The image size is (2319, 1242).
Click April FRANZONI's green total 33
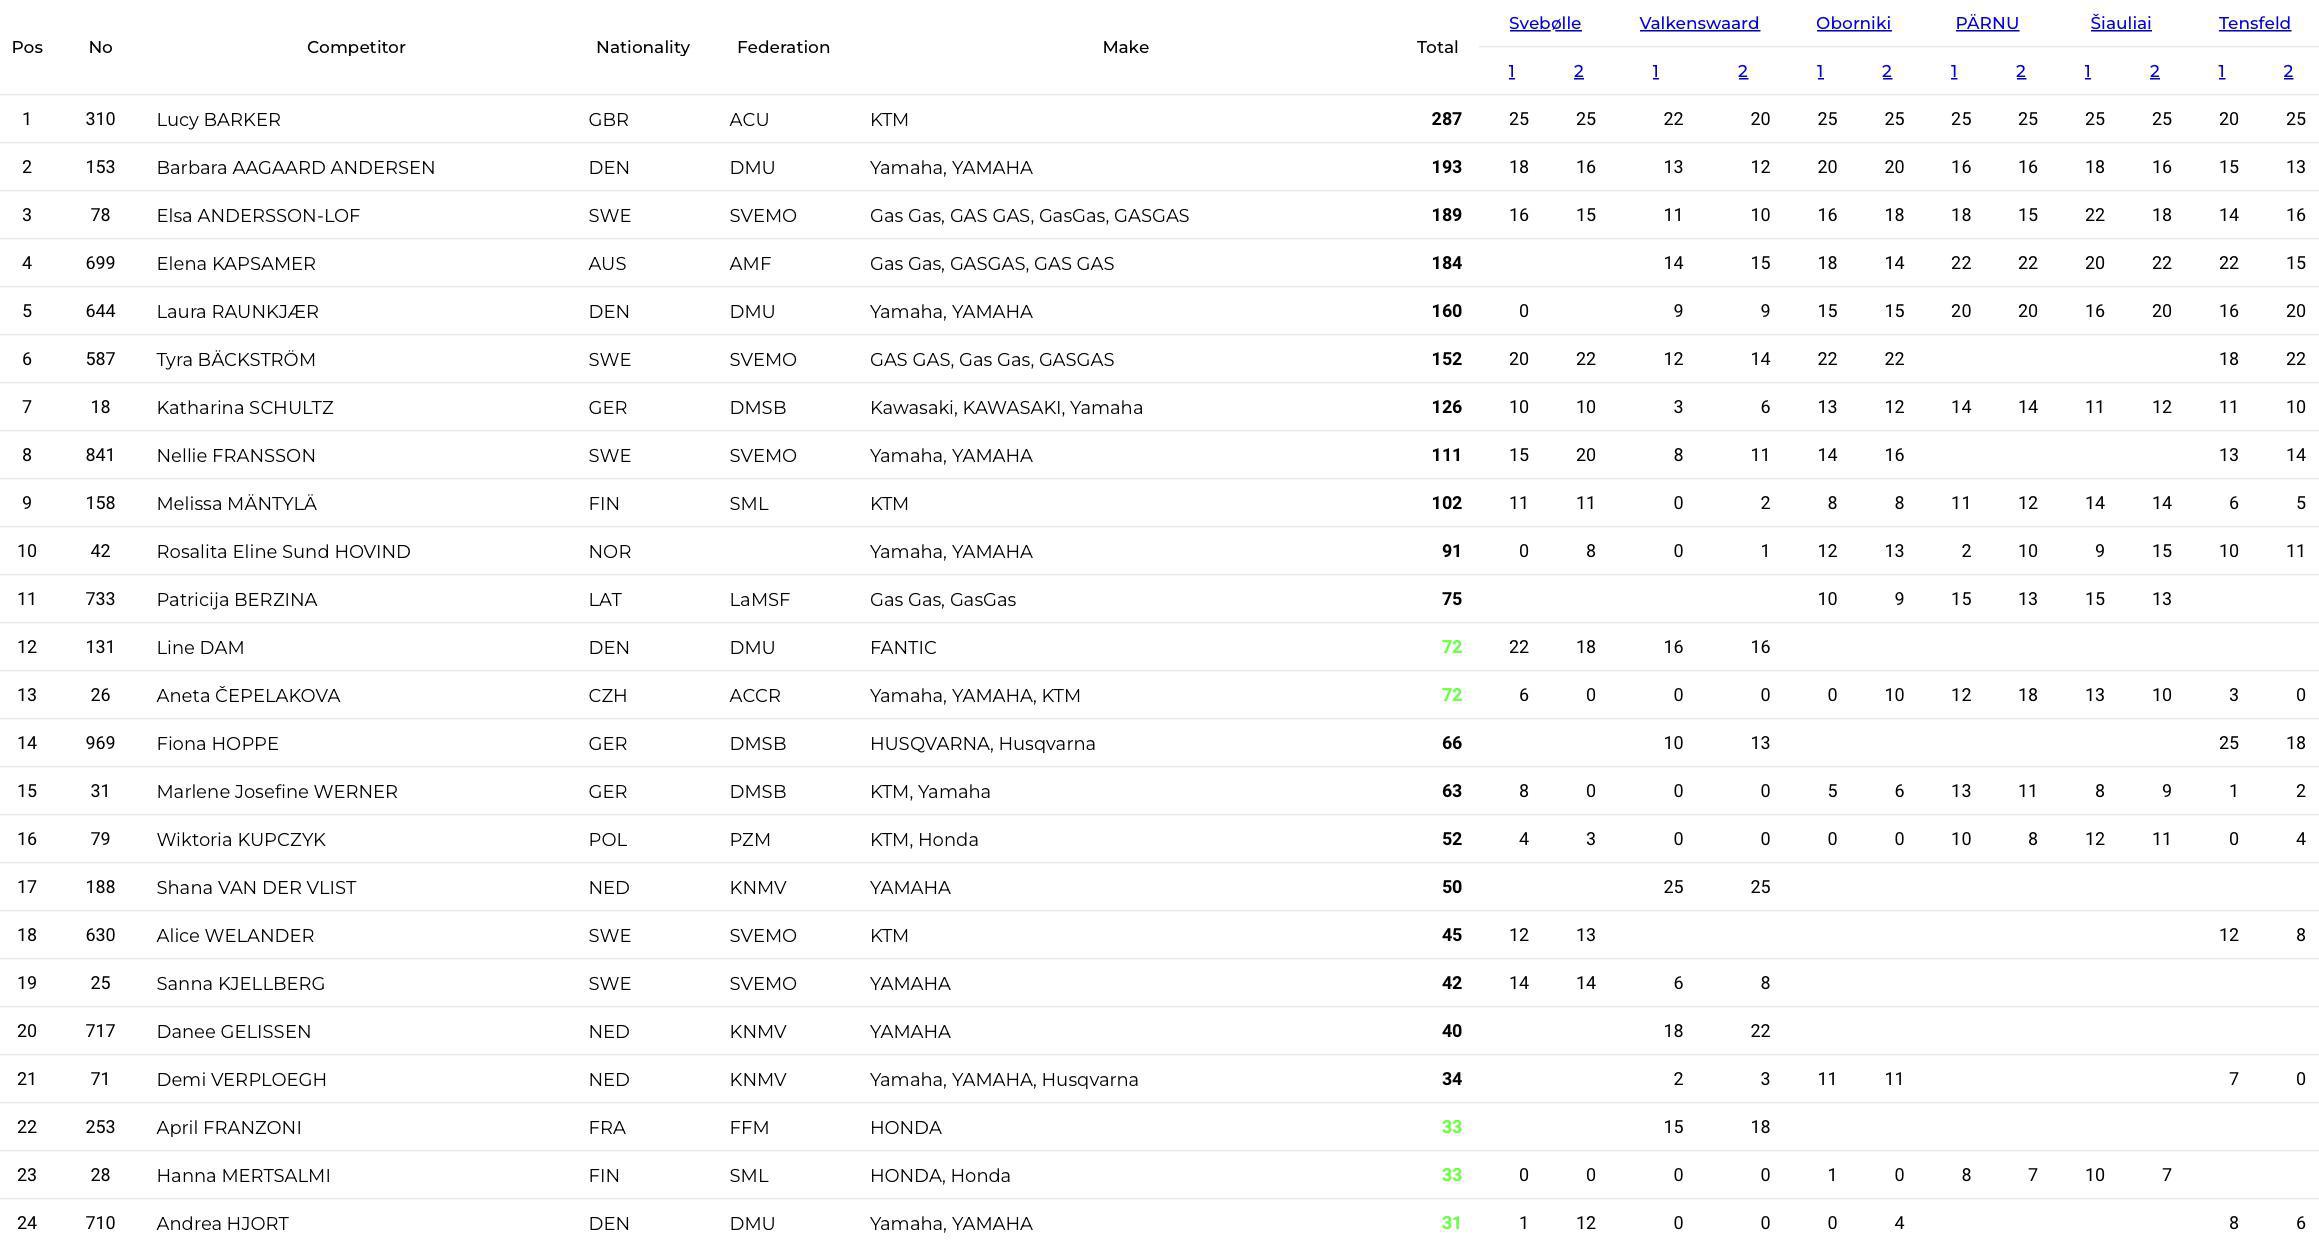click(1451, 1127)
